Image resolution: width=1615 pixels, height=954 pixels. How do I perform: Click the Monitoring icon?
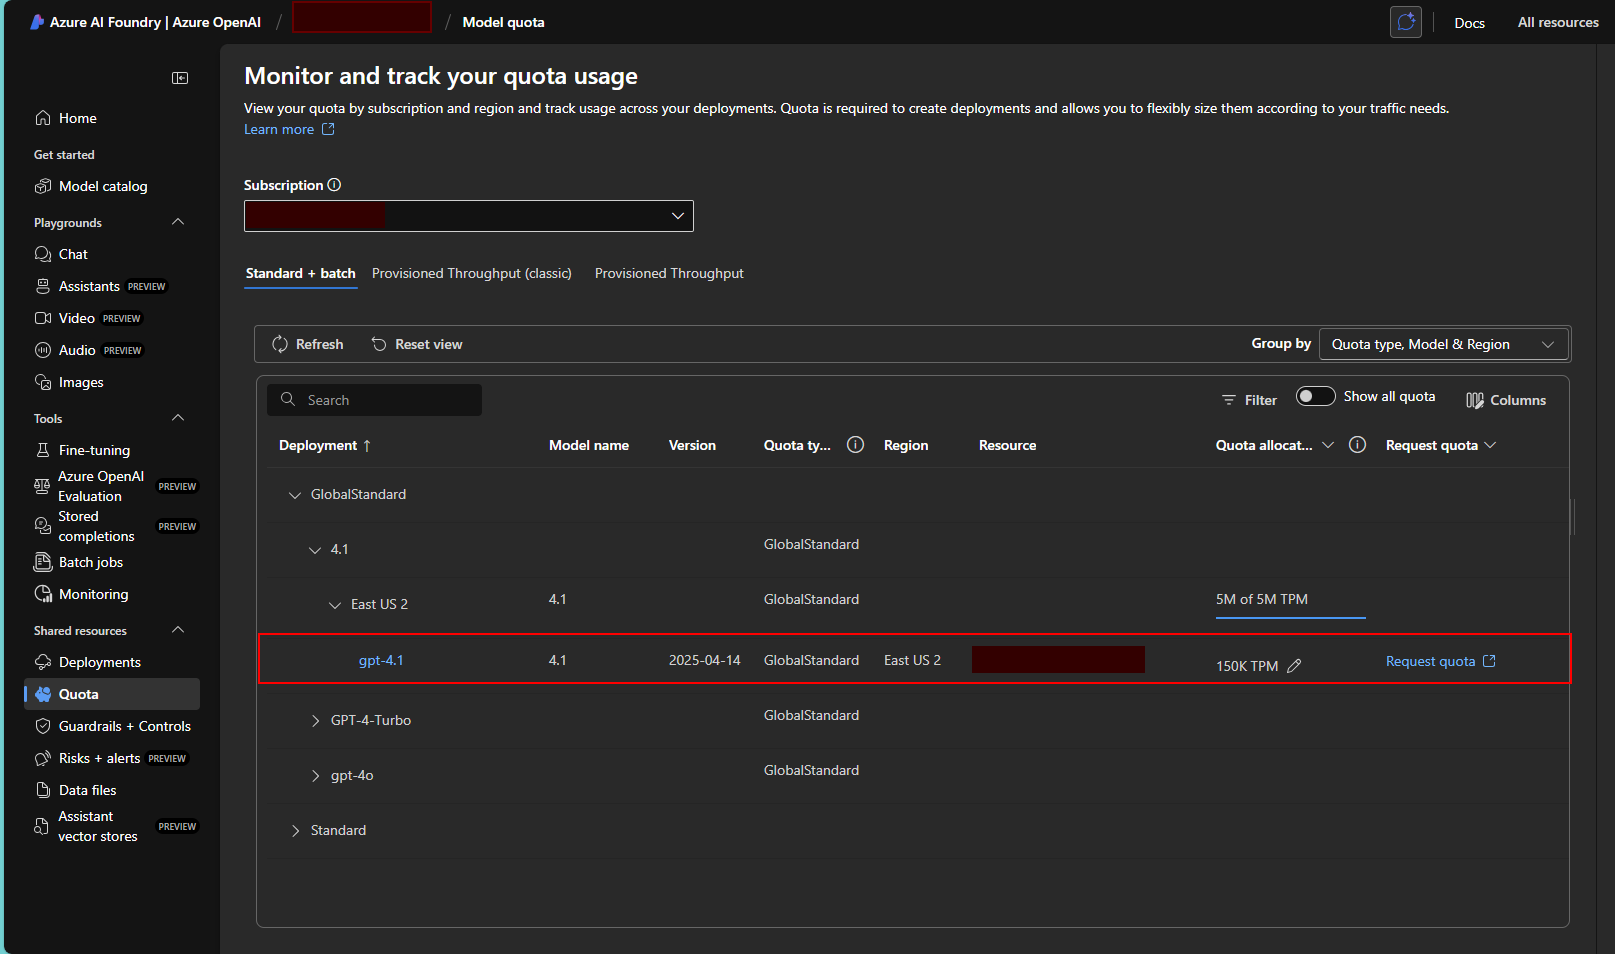[x=43, y=594]
